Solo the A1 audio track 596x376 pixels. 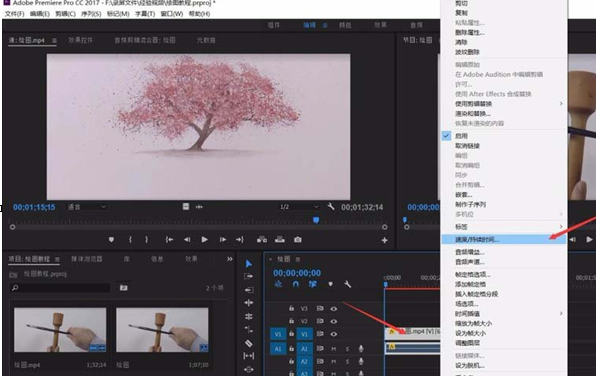click(x=347, y=349)
